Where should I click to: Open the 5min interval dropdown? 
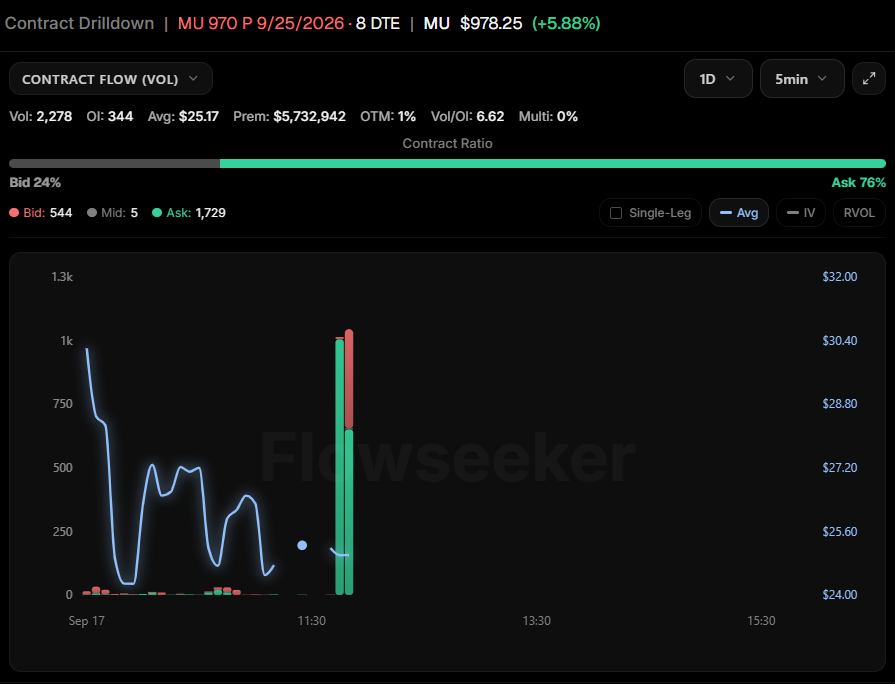point(802,79)
